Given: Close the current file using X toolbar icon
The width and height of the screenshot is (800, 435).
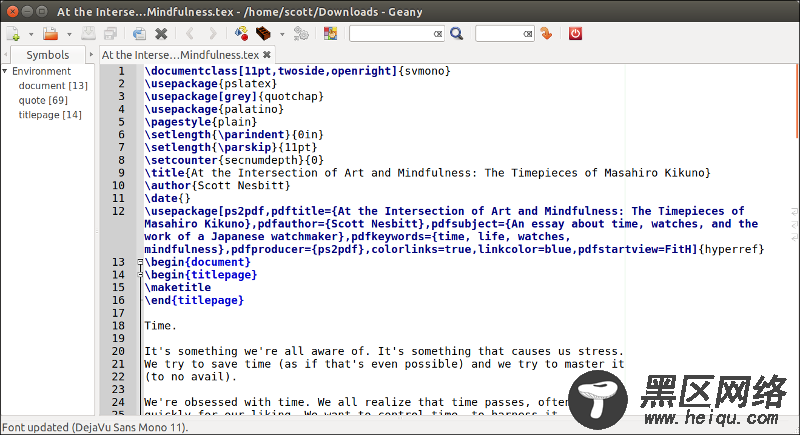Looking at the screenshot, I should pos(161,34).
